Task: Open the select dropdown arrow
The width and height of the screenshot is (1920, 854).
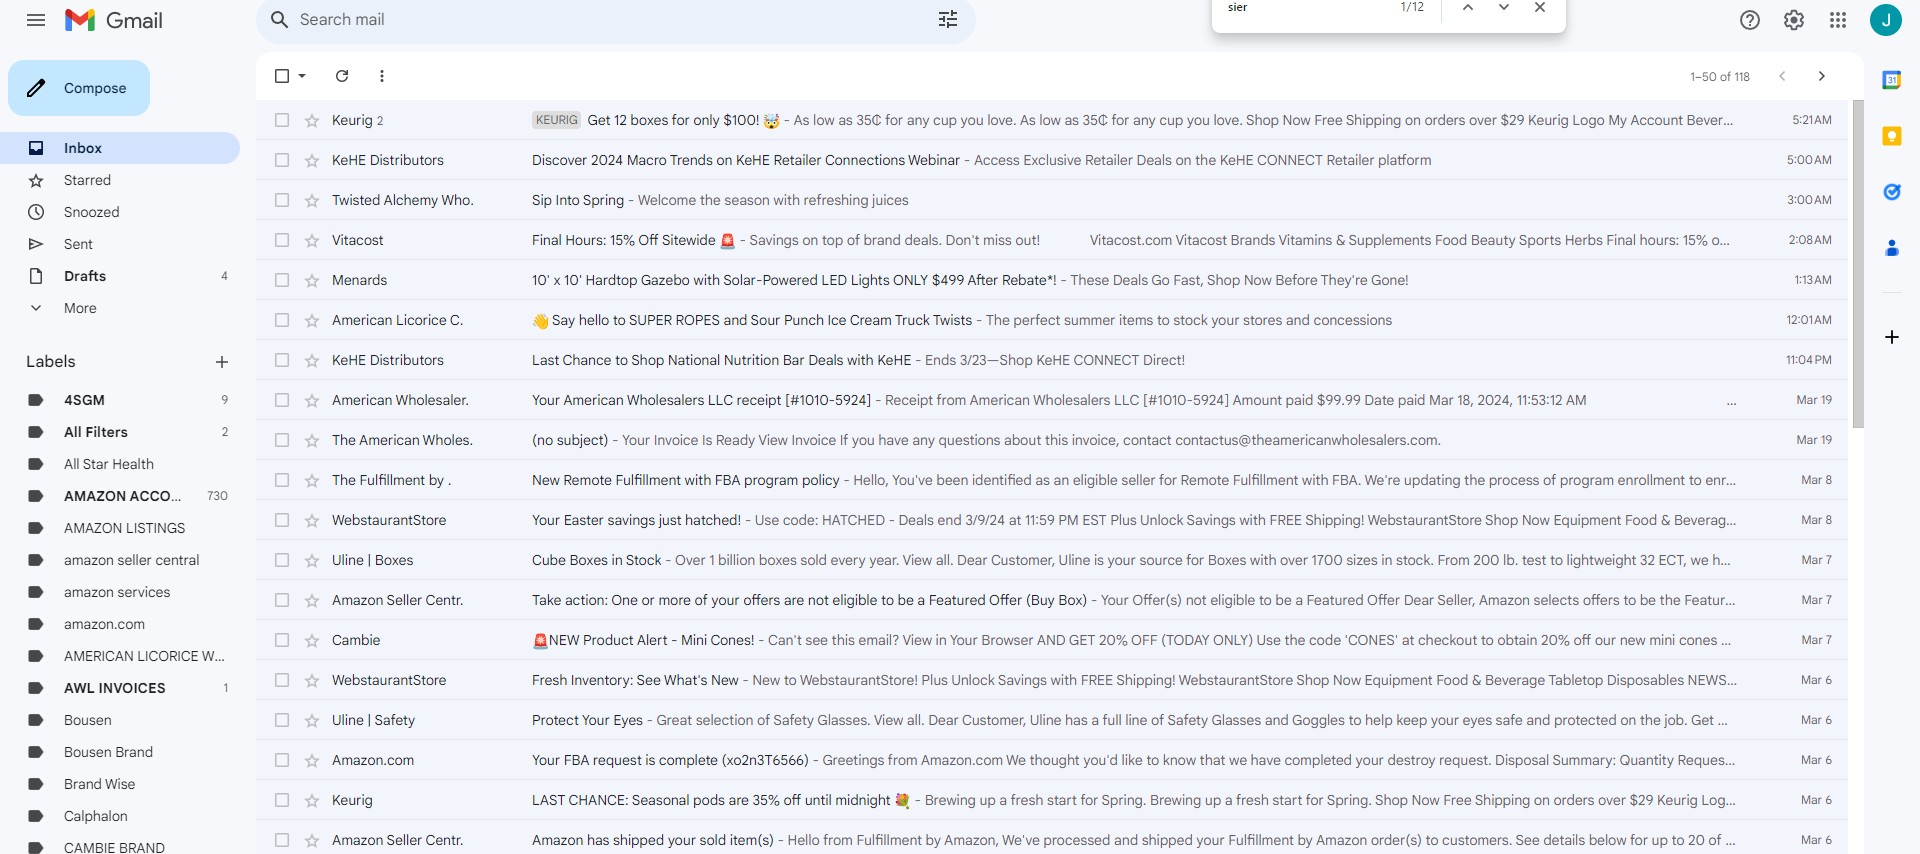Action: point(302,76)
